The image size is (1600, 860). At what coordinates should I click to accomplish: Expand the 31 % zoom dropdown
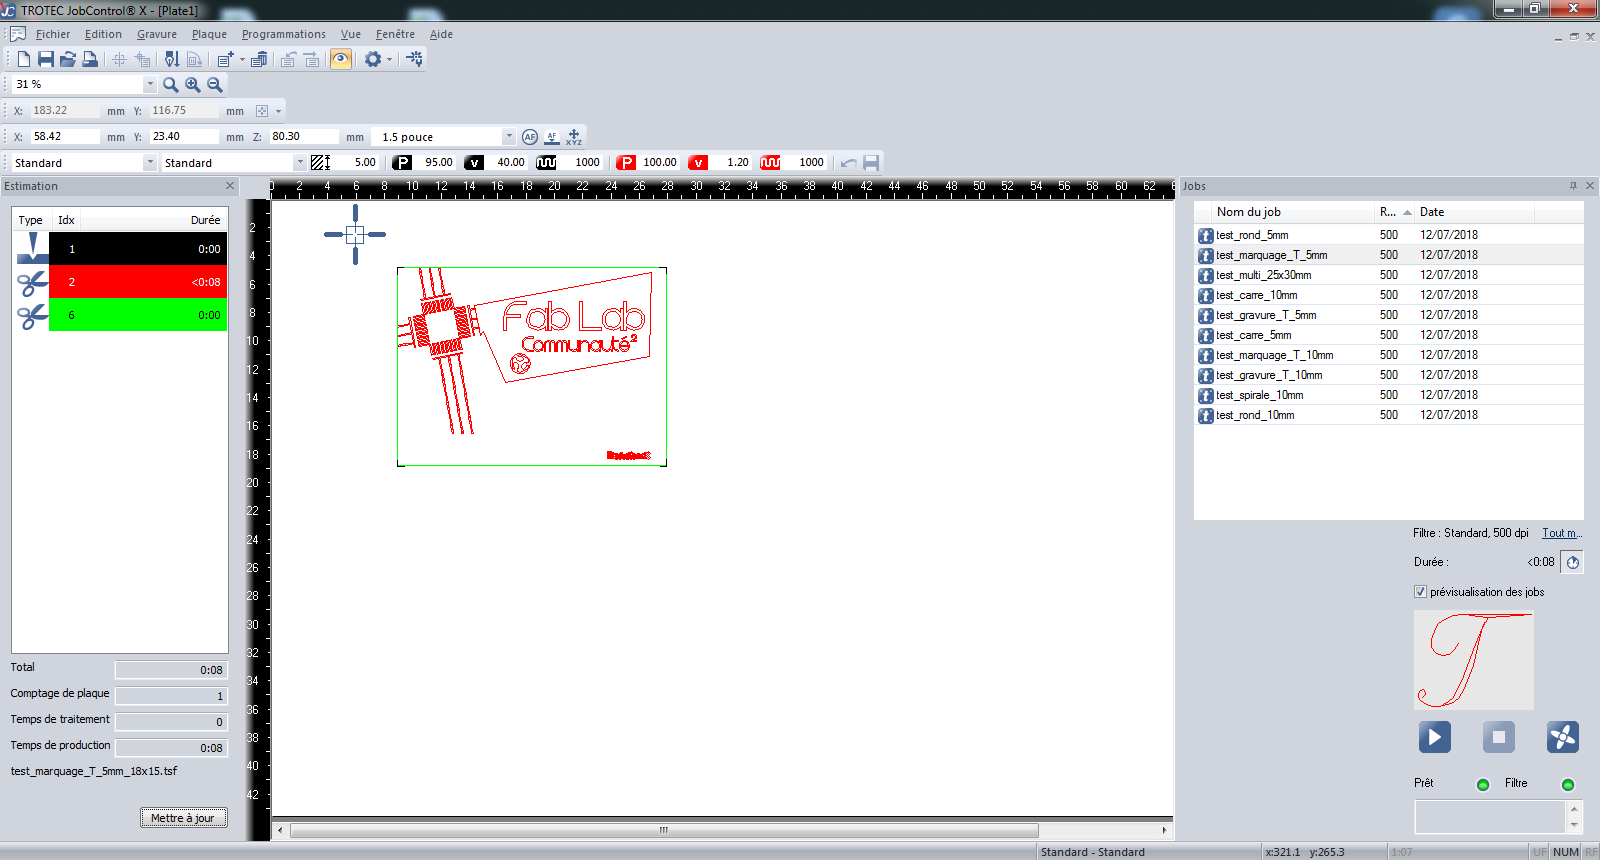(150, 85)
